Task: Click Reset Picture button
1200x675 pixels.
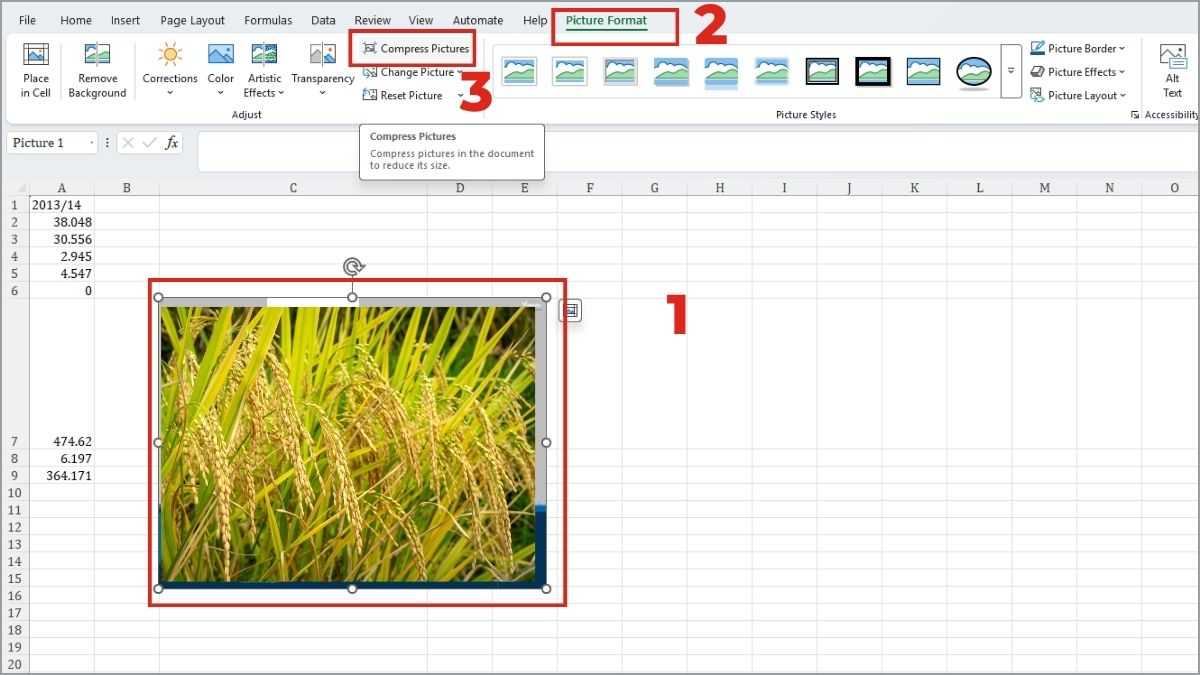Action: click(402, 95)
